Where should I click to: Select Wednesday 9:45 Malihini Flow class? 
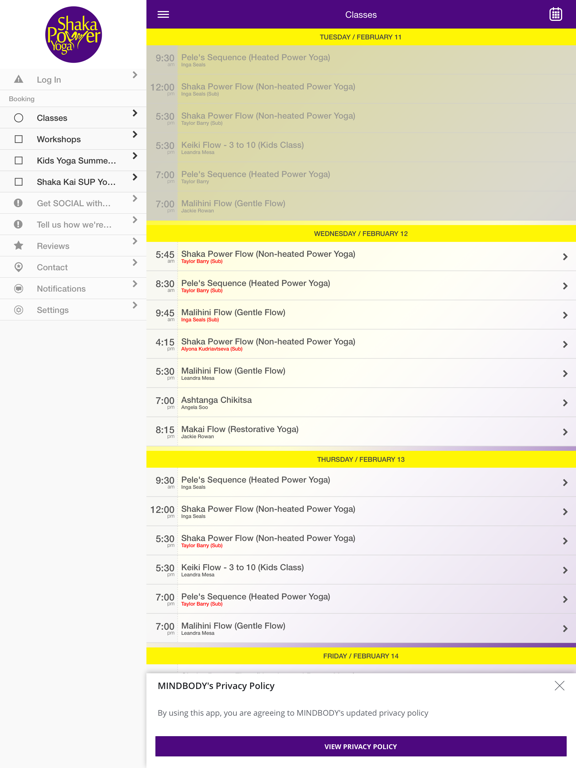pyautogui.click(x=361, y=315)
